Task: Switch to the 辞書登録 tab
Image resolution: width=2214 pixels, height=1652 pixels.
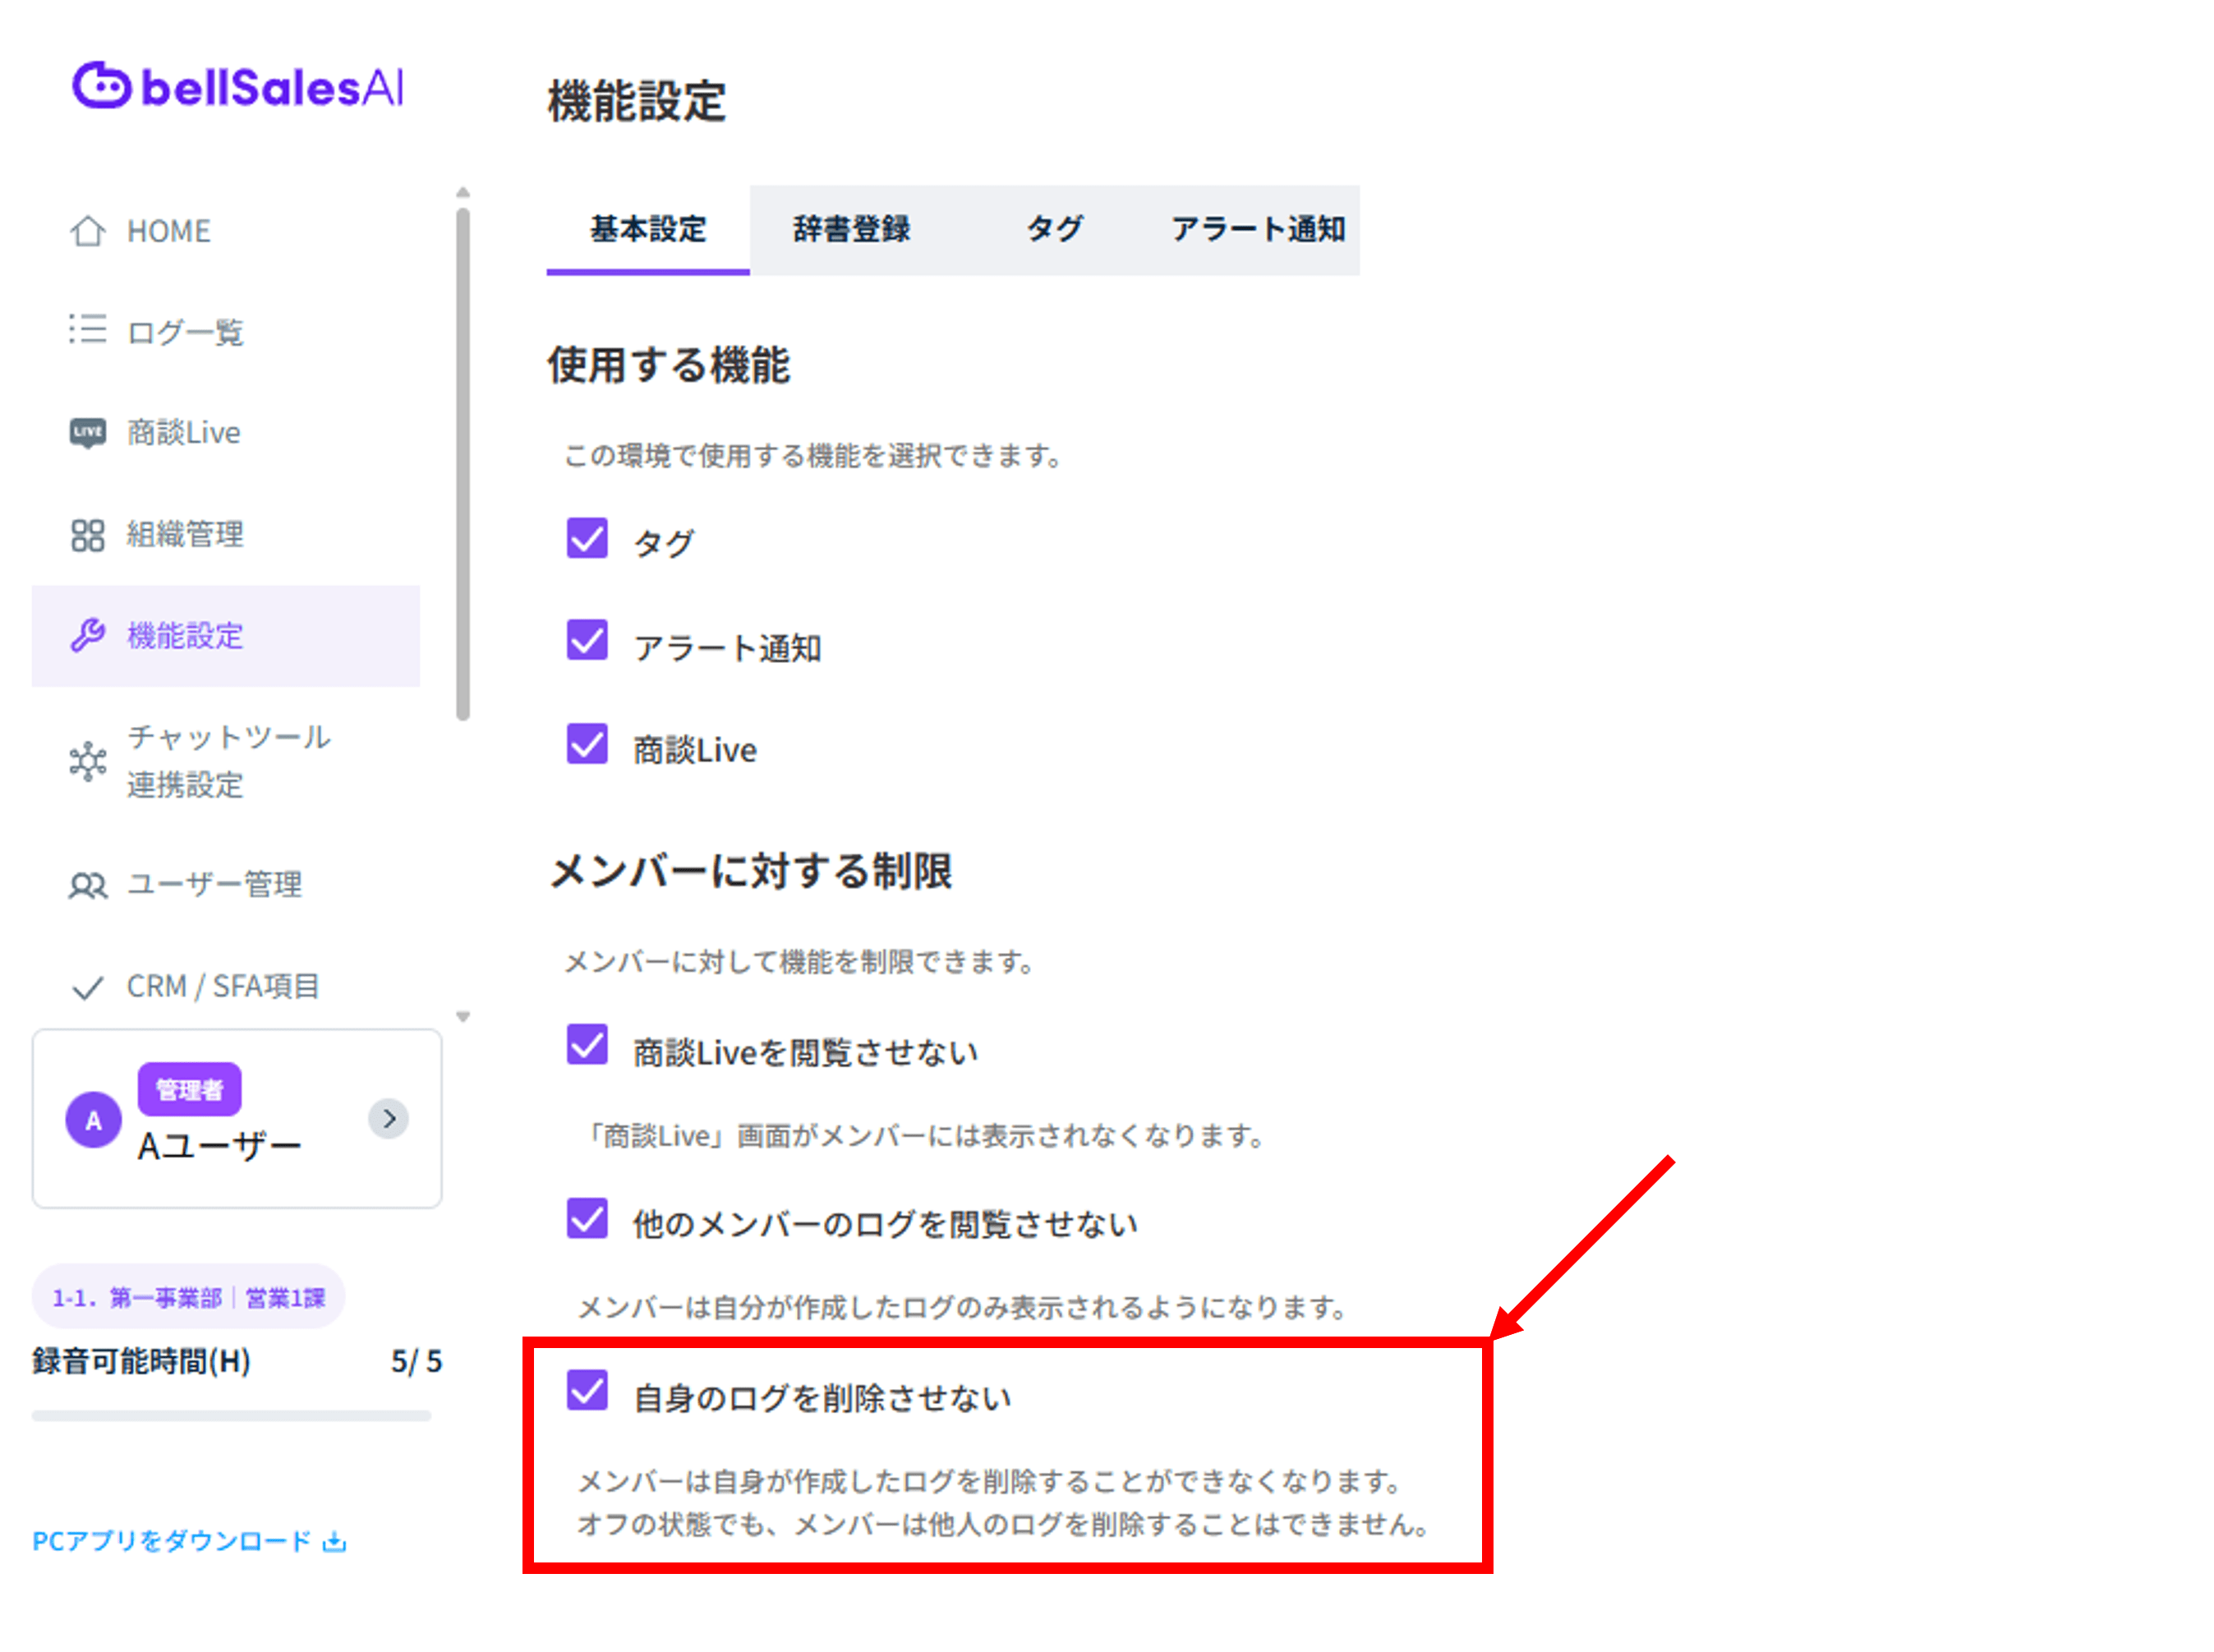Action: point(851,229)
